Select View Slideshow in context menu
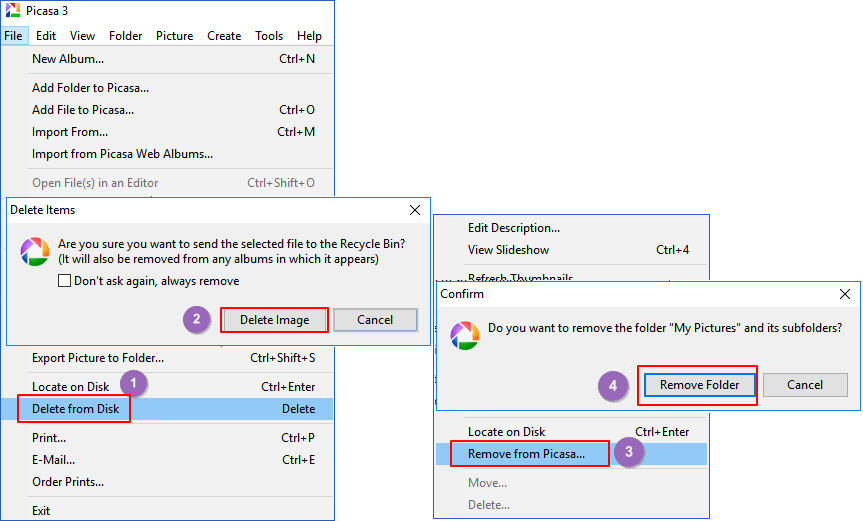Viewport: 863px width, 521px height. click(x=508, y=250)
